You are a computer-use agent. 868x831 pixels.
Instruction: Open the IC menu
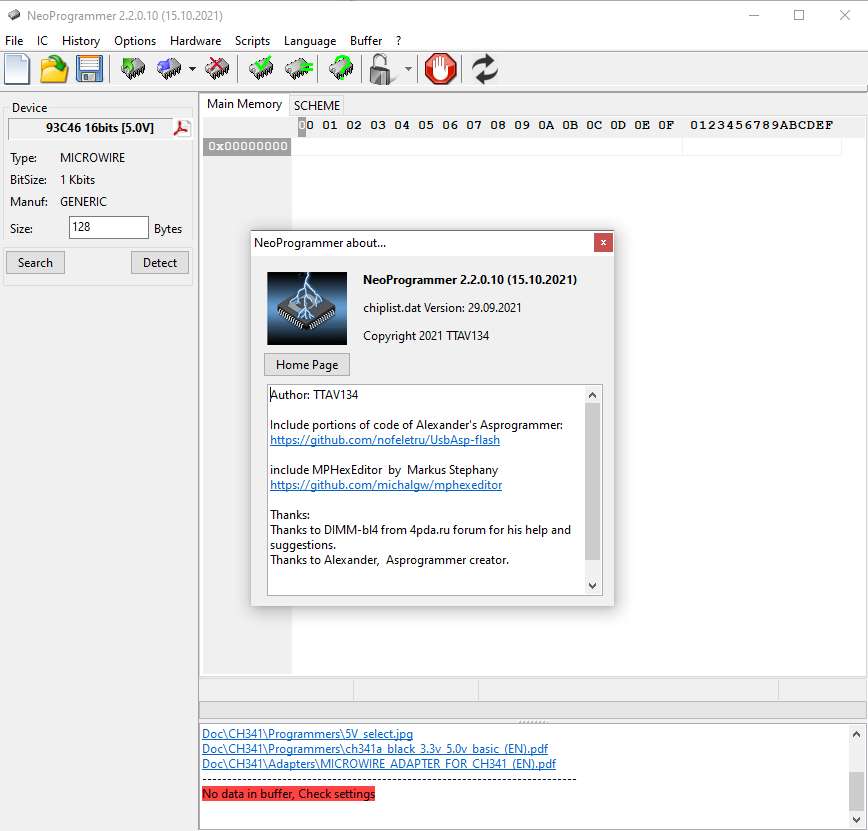42,41
